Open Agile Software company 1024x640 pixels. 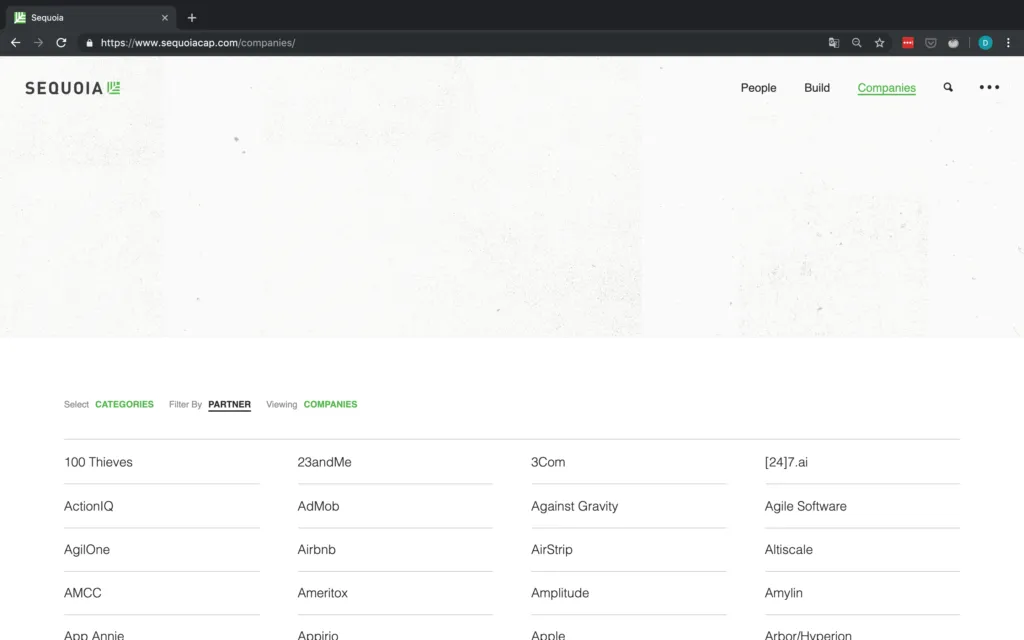click(805, 506)
